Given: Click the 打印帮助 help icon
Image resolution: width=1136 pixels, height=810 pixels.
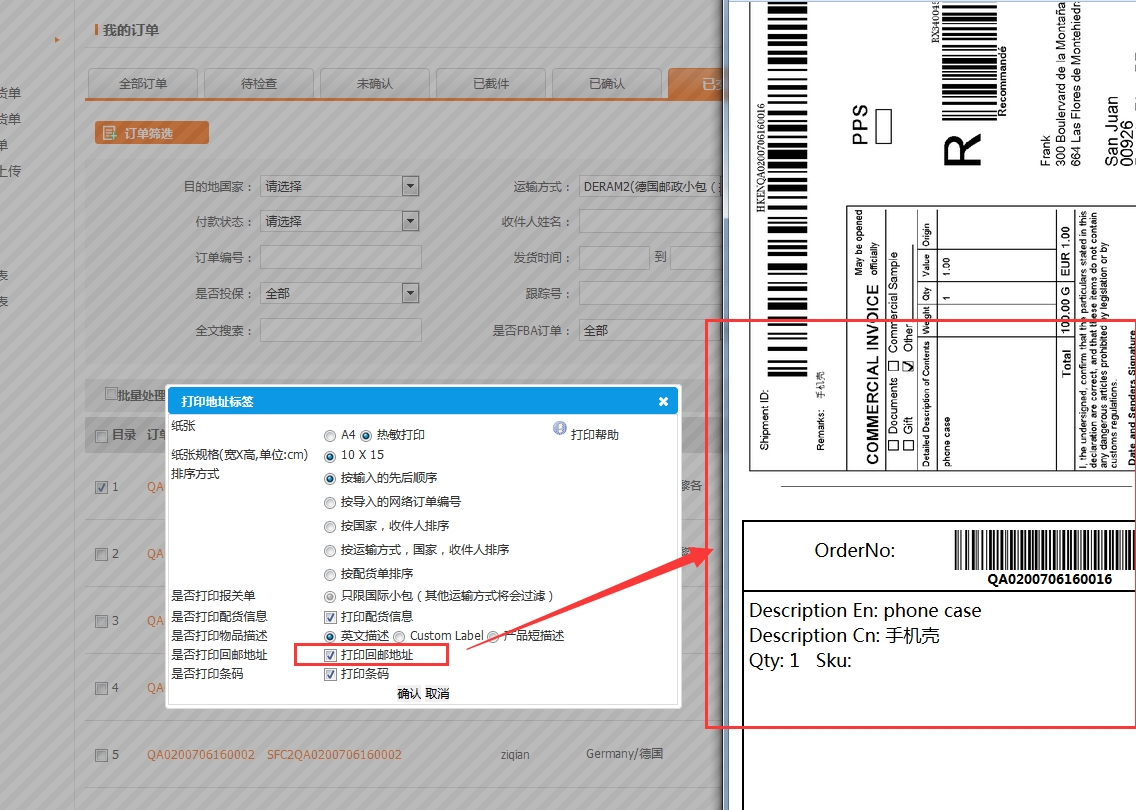Looking at the screenshot, I should click(560, 428).
